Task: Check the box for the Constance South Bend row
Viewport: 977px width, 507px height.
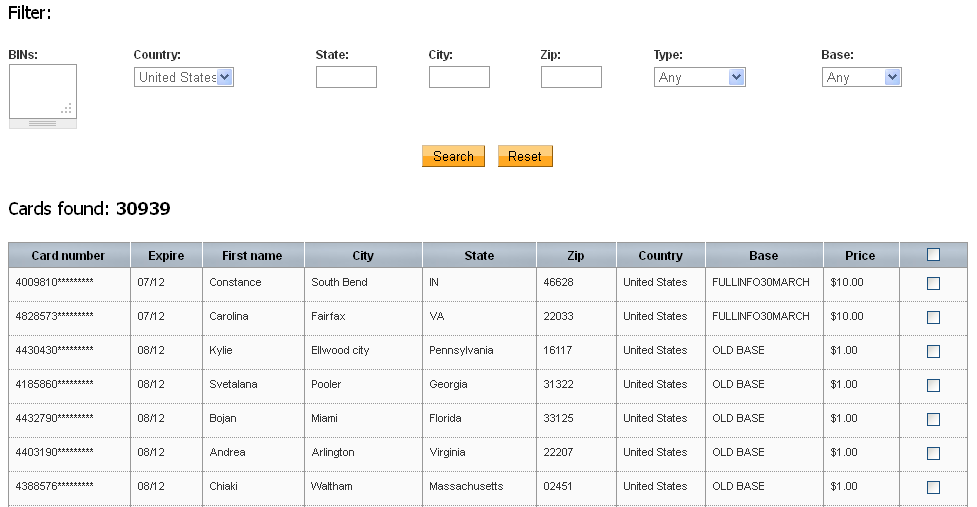Action: coord(933,283)
